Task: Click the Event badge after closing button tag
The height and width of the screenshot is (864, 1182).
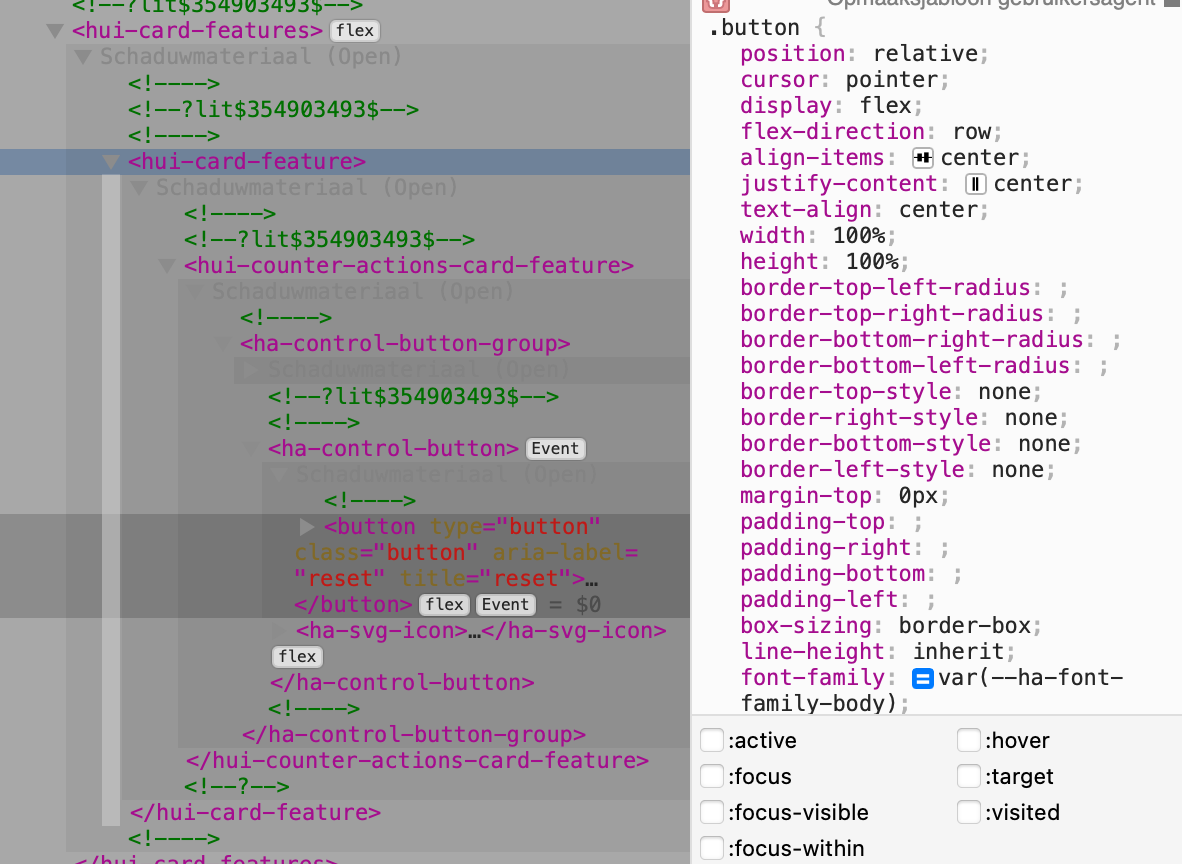Action: [x=505, y=605]
